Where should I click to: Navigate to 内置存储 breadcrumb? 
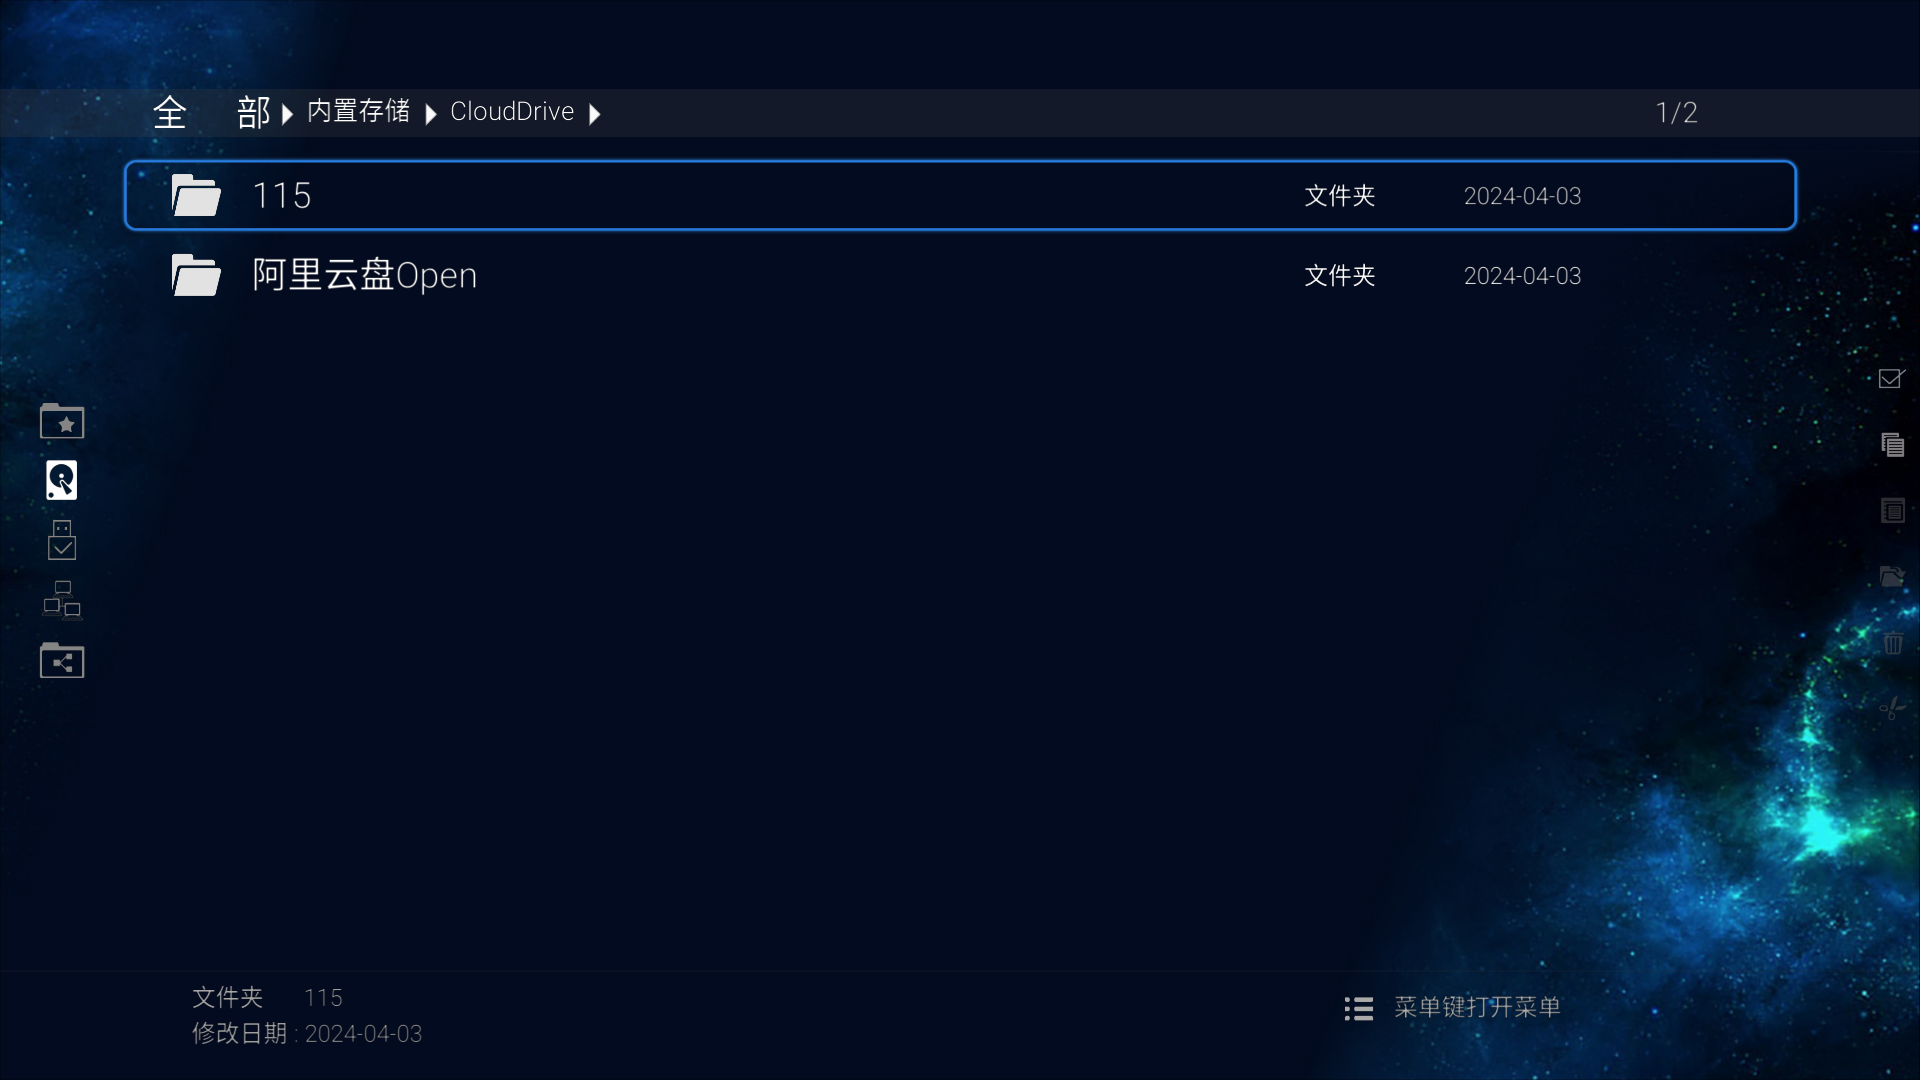coord(358,111)
